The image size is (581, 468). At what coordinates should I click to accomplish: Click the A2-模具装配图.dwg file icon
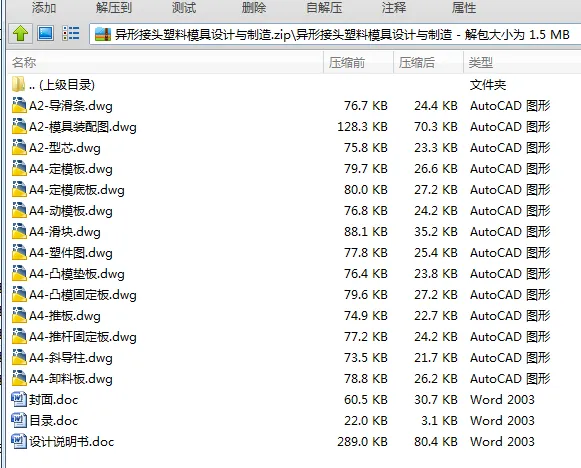19,127
